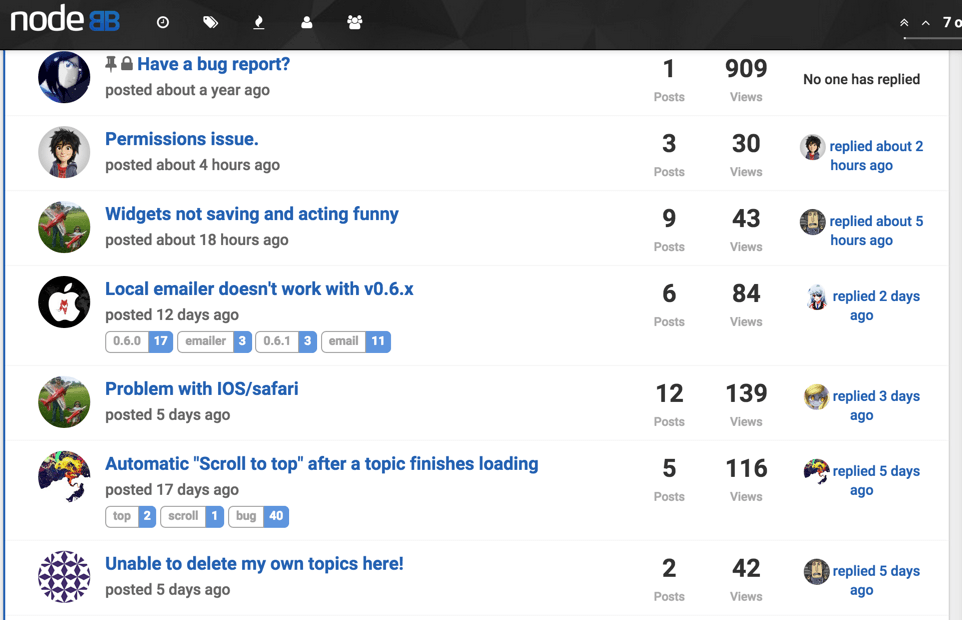Viewport: 962px width, 620px height.
Task: Open 'Problem with IOS/safari' topic
Action: tap(201, 389)
